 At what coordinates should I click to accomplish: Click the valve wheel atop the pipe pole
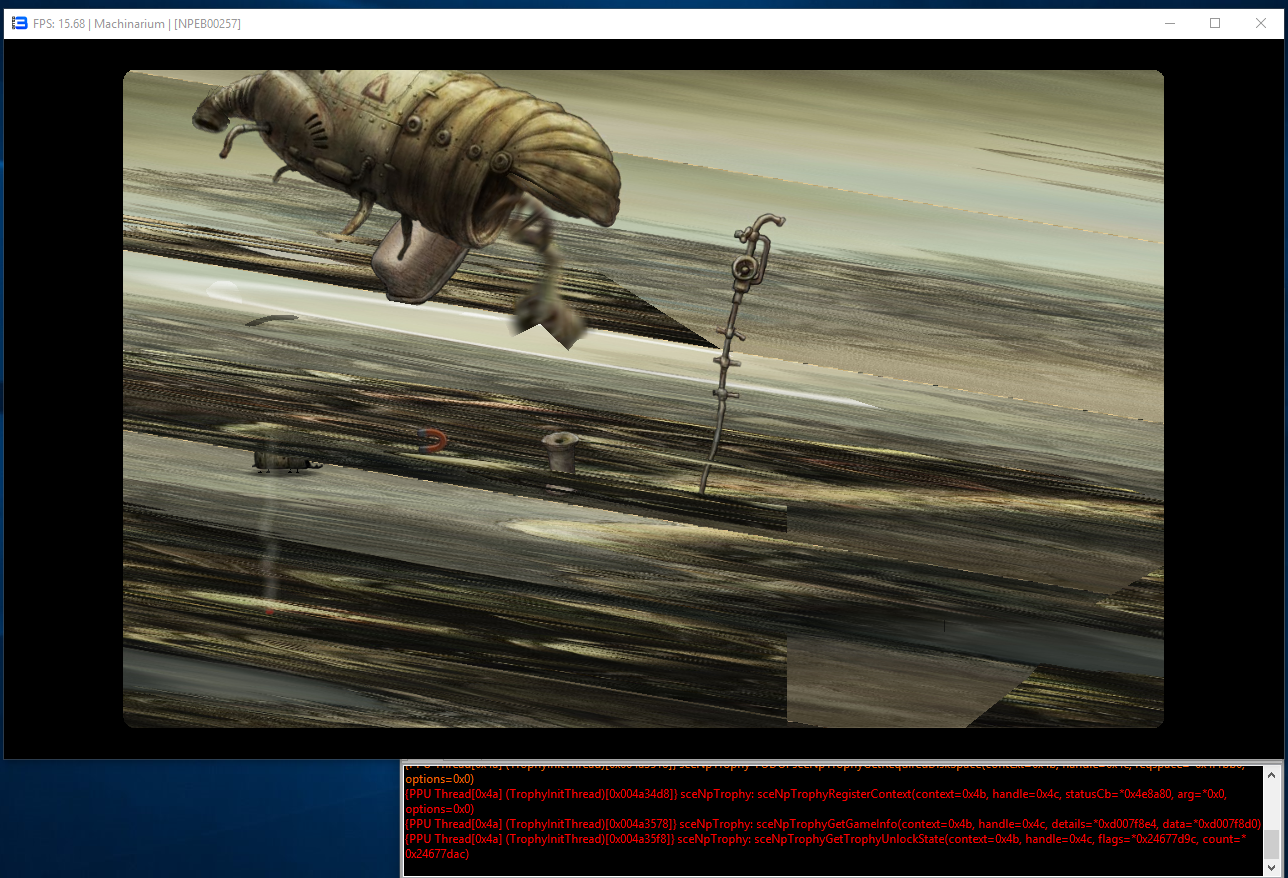(745, 266)
